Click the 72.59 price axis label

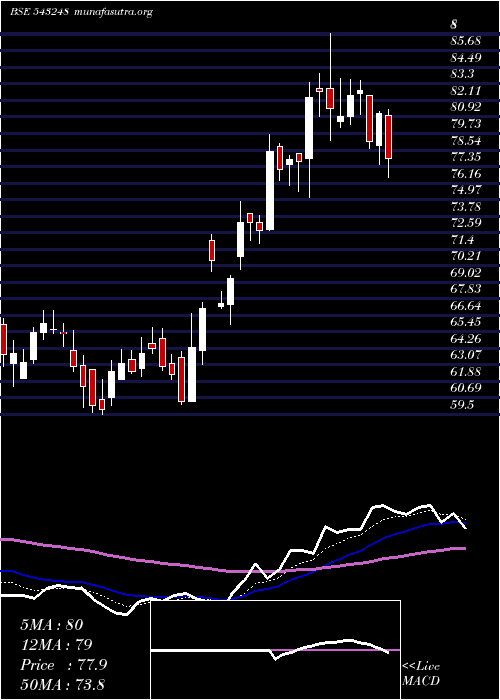465,223
